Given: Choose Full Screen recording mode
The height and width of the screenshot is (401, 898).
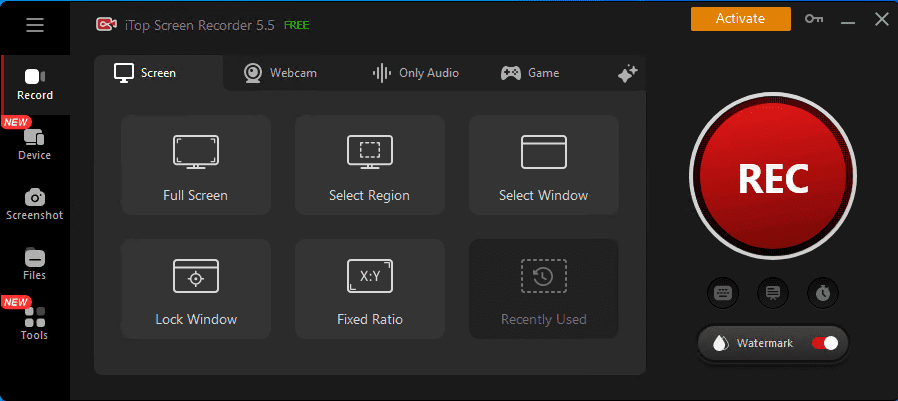Looking at the screenshot, I should tap(196, 165).
